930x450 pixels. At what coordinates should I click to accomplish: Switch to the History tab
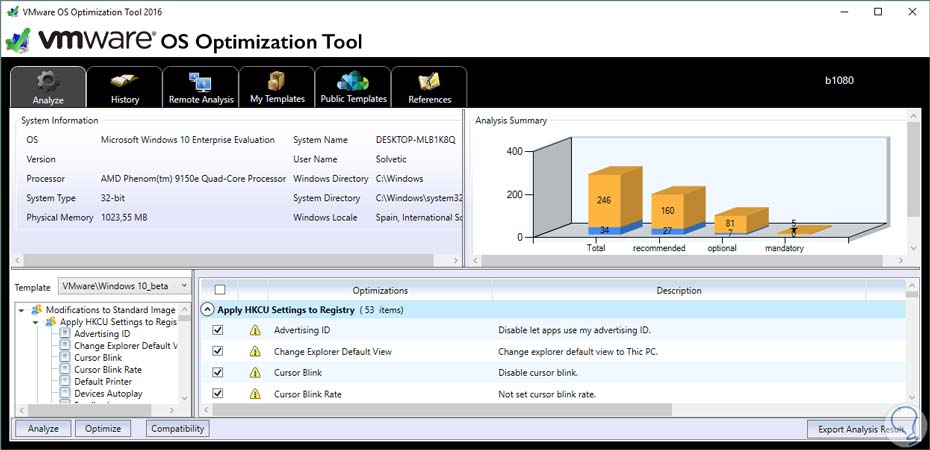(x=125, y=87)
